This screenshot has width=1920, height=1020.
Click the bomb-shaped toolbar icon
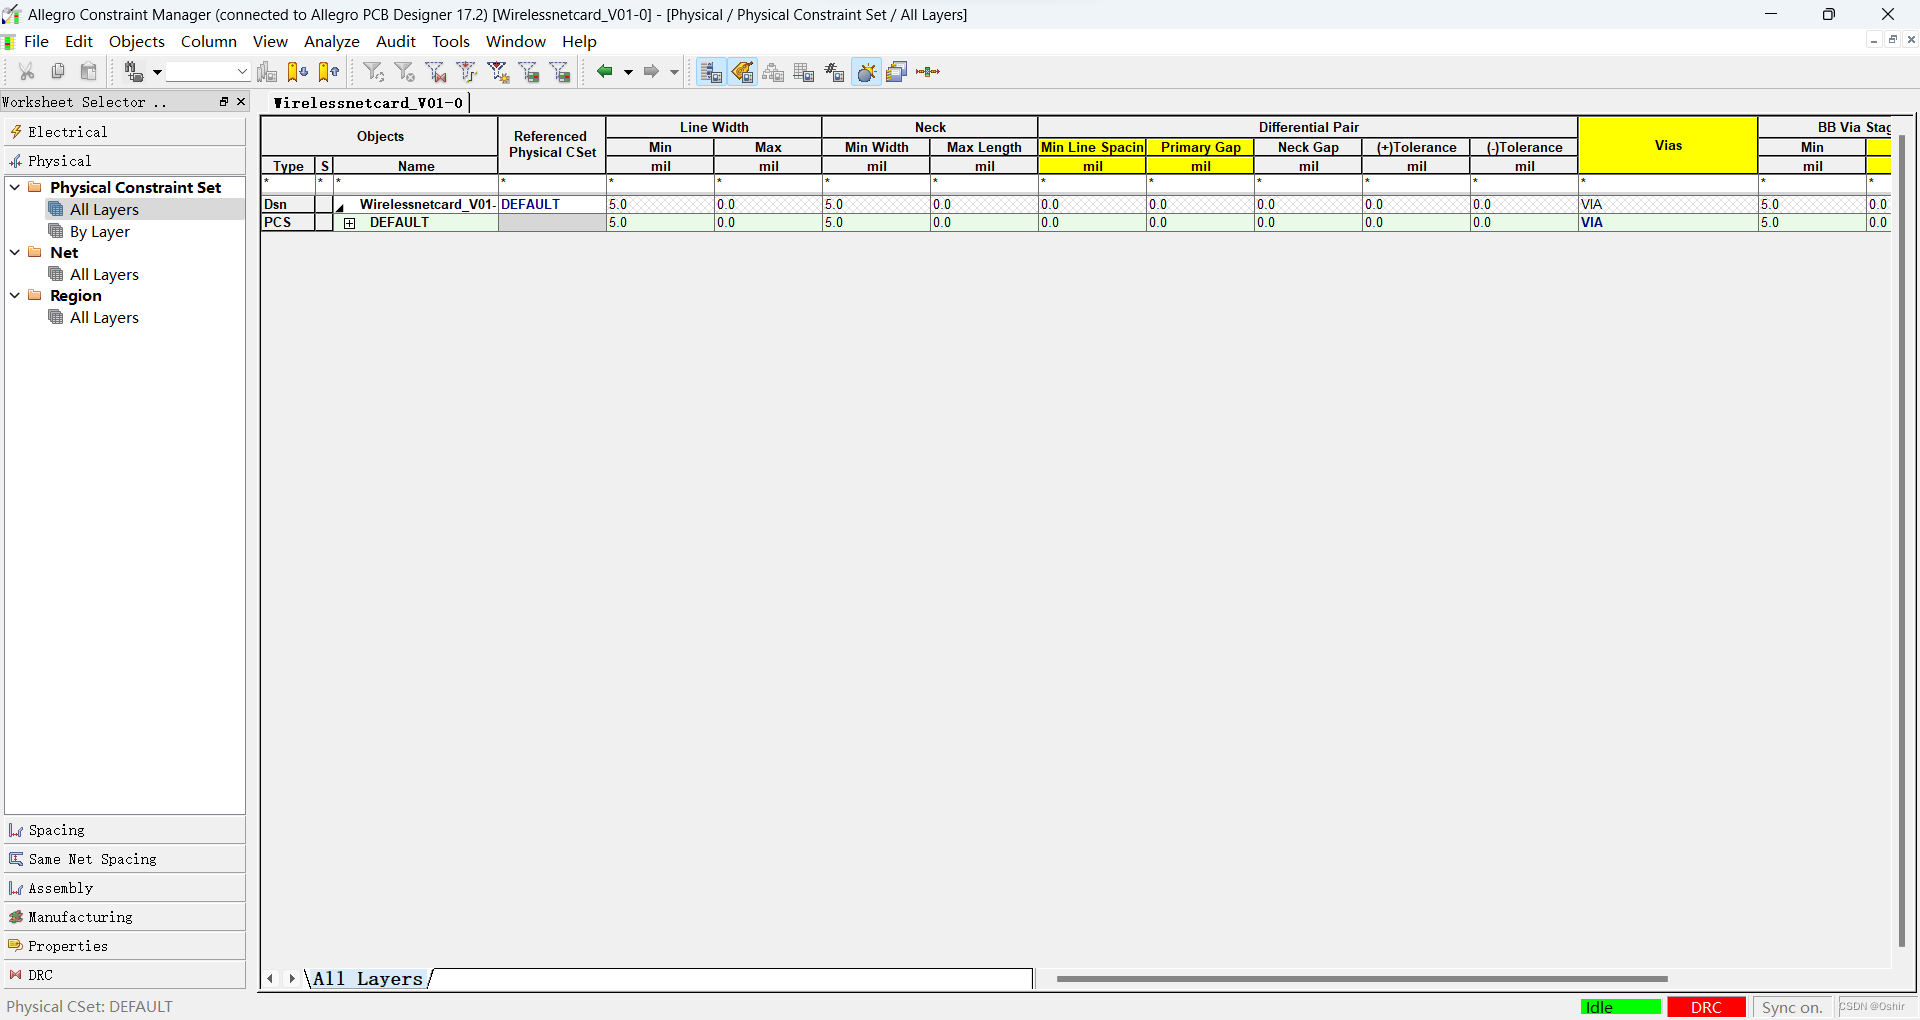[x=866, y=72]
